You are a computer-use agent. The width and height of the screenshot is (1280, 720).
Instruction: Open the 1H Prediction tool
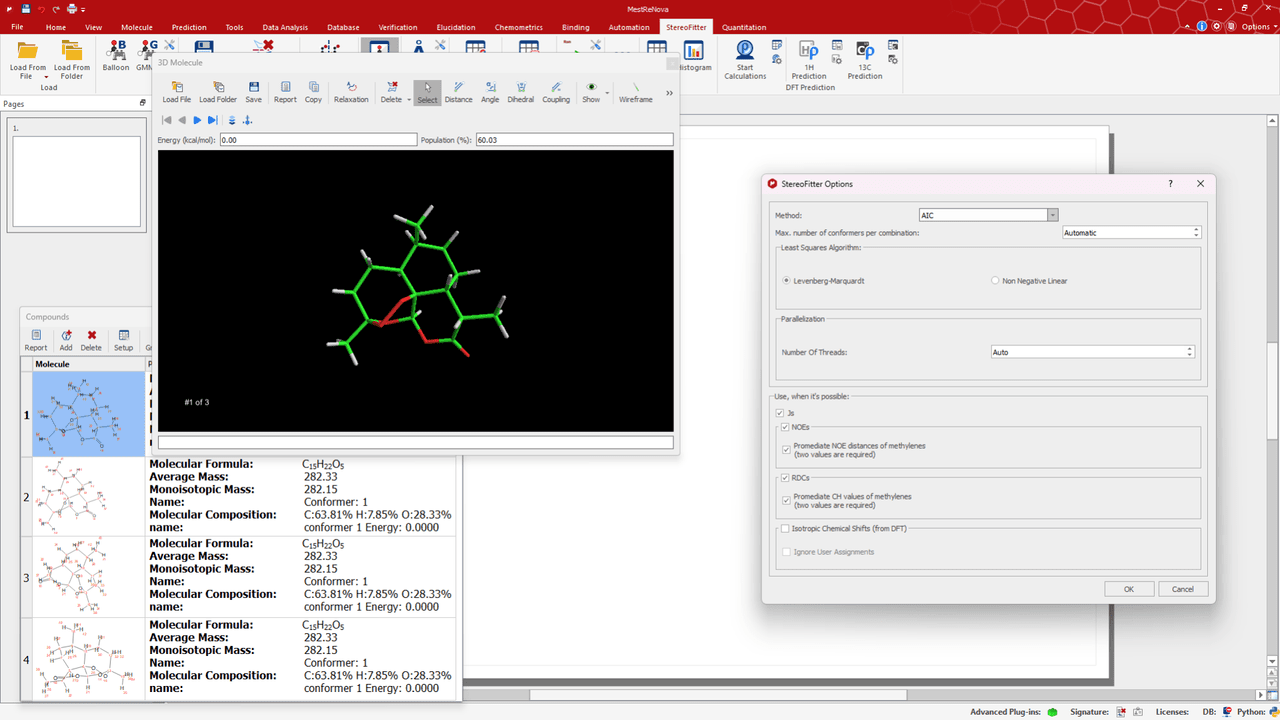click(x=809, y=60)
